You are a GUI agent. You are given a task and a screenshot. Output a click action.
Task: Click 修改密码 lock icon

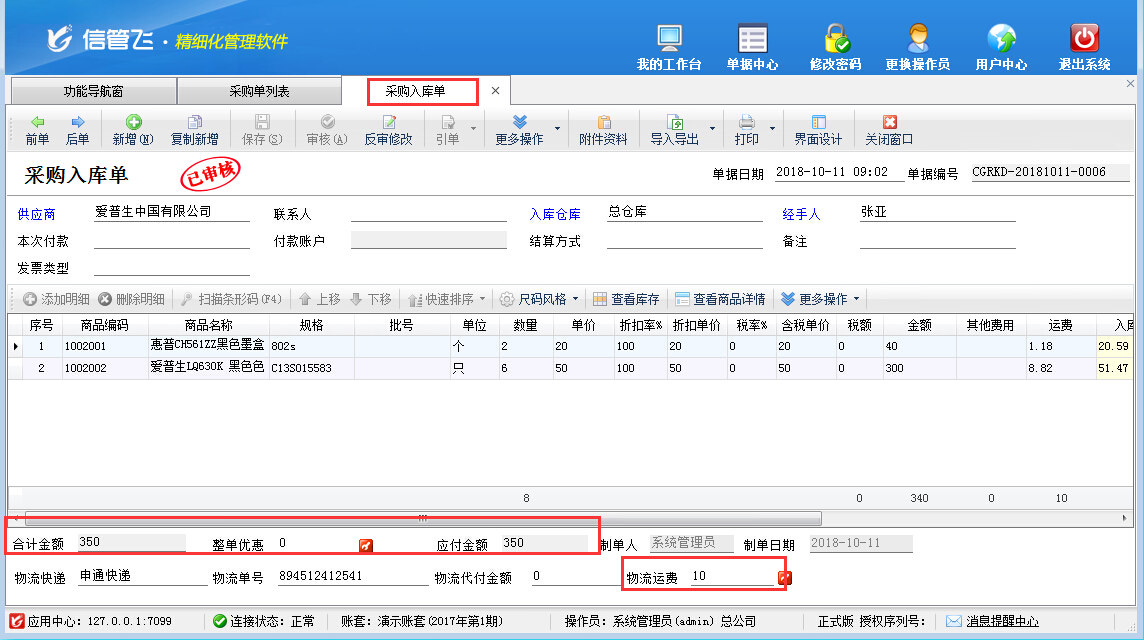point(835,46)
